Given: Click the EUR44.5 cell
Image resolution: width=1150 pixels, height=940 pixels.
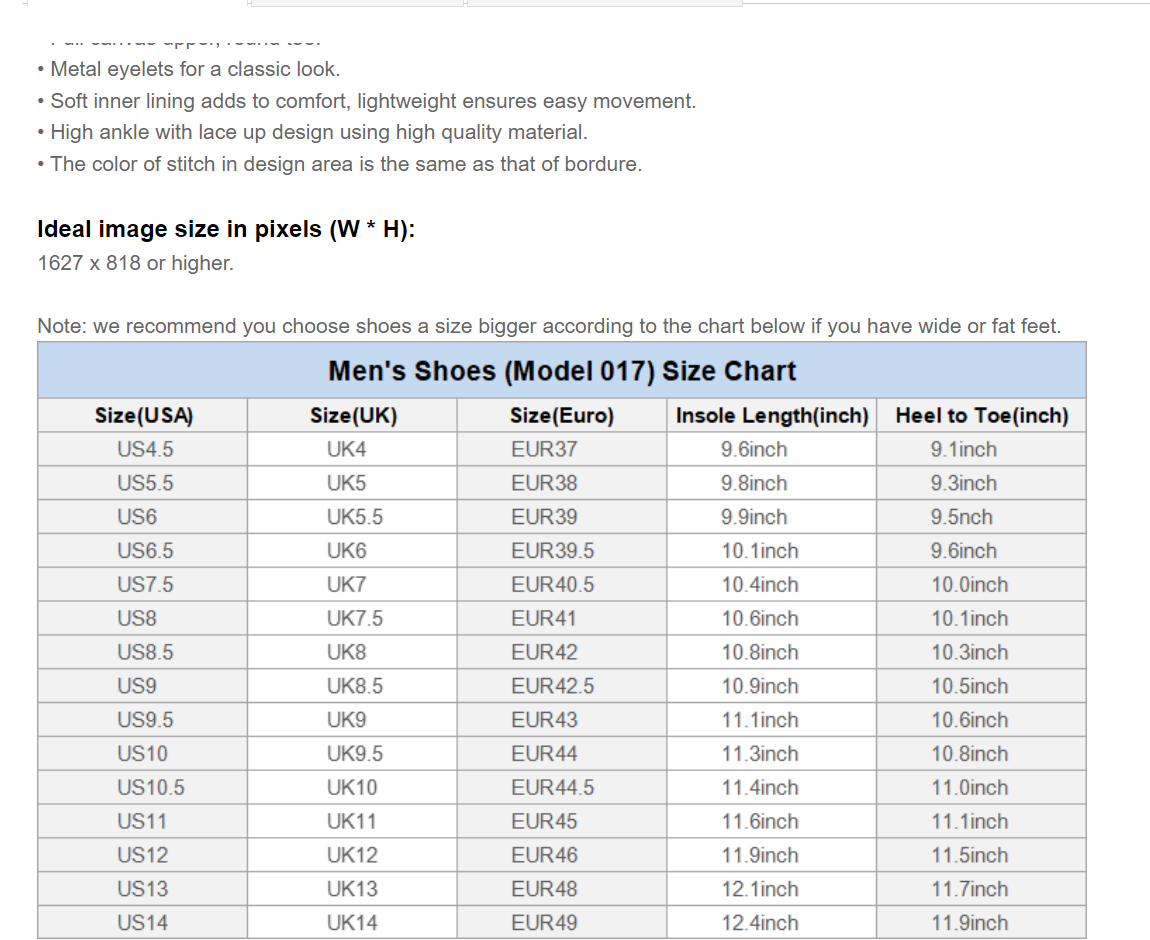Looking at the screenshot, I should pos(552,787).
